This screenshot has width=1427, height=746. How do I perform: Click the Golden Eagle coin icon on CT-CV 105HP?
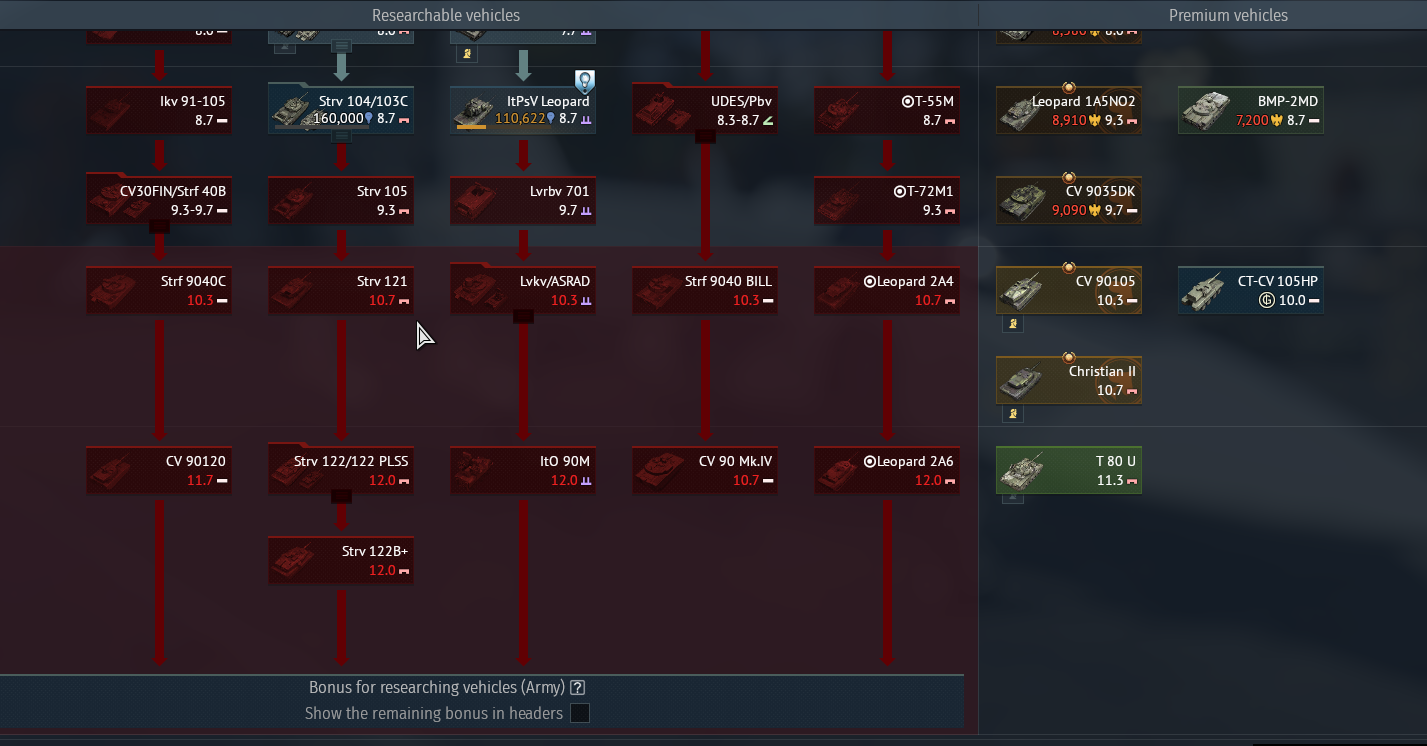(x=1266, y=300)
